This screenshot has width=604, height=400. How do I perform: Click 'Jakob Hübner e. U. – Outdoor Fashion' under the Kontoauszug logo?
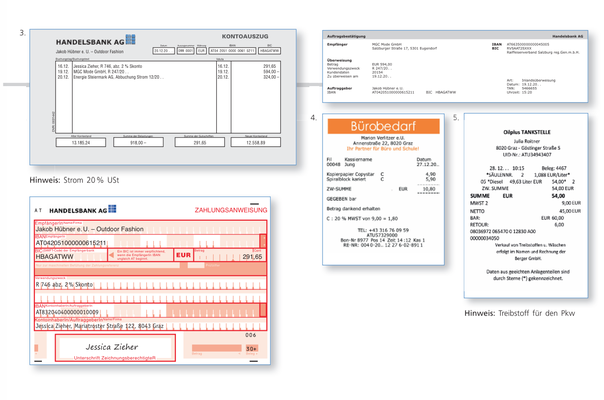tap(90, 51)
